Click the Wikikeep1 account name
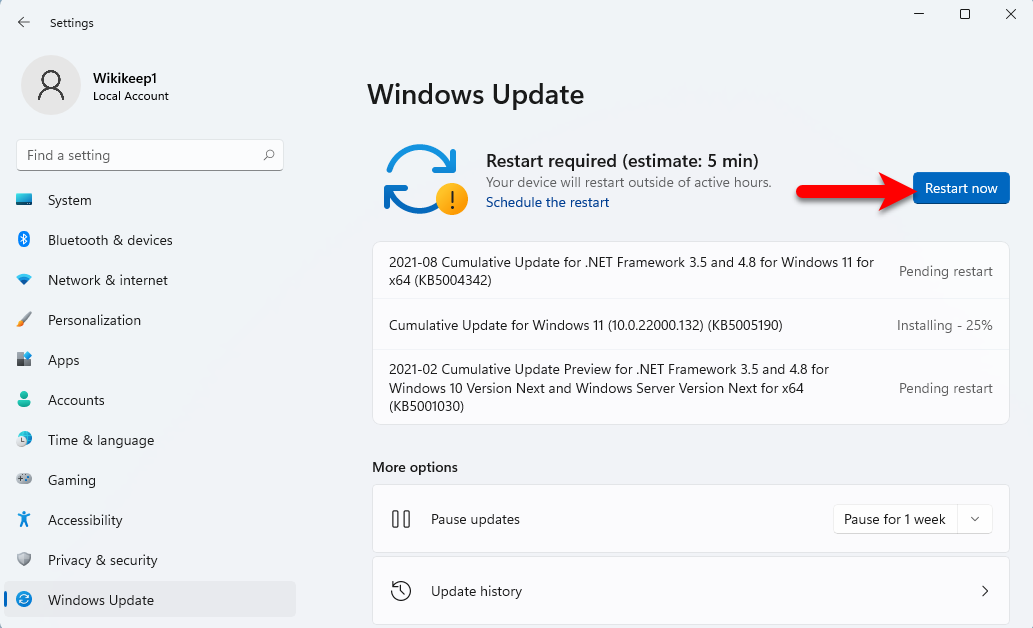This screenshot has width=1033, height=628. [125, 78]
